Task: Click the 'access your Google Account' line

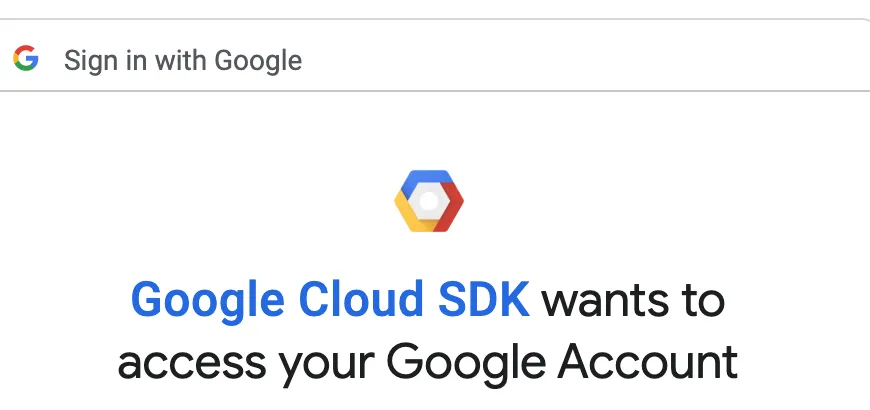Action: click(428, 362)
